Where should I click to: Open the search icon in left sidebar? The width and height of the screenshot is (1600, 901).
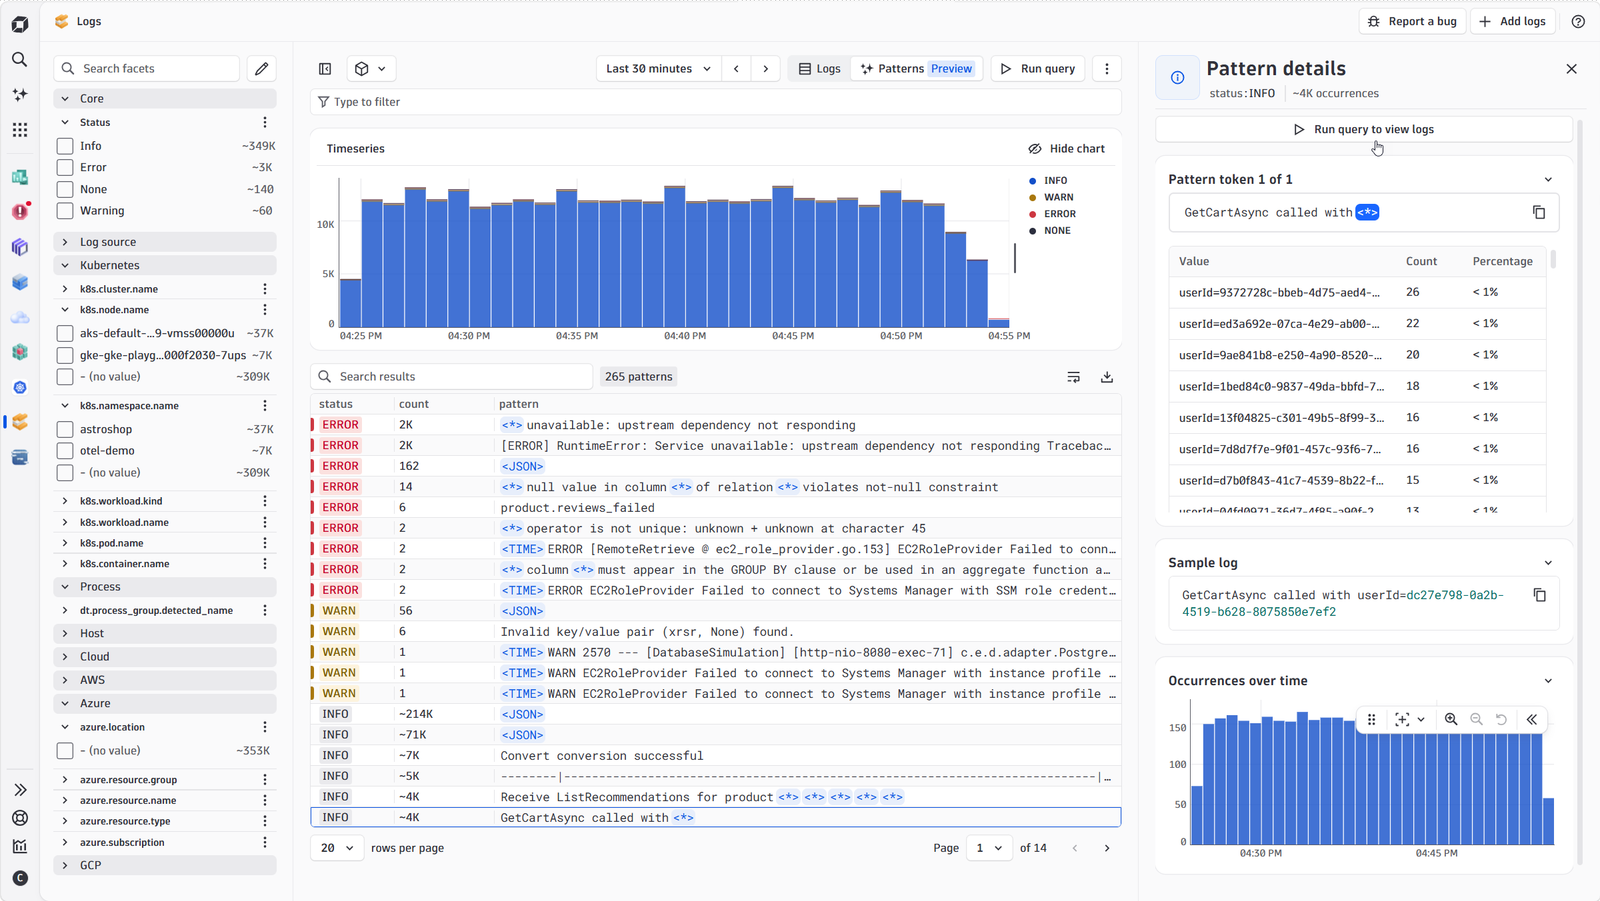coord(19,60)
